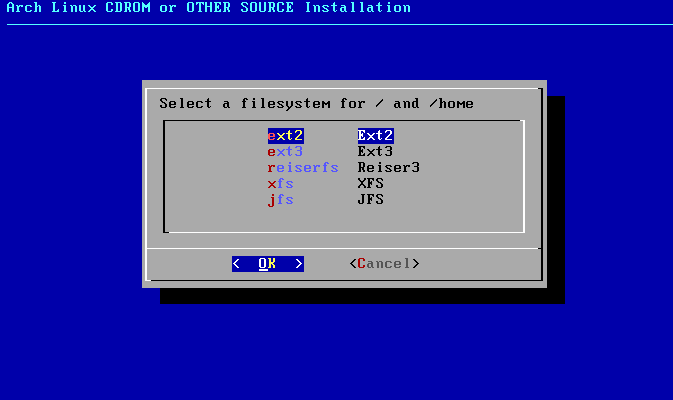Click the JFS description label
The height and width of the screenshot is (400, 673).
(x=371, y=200)
